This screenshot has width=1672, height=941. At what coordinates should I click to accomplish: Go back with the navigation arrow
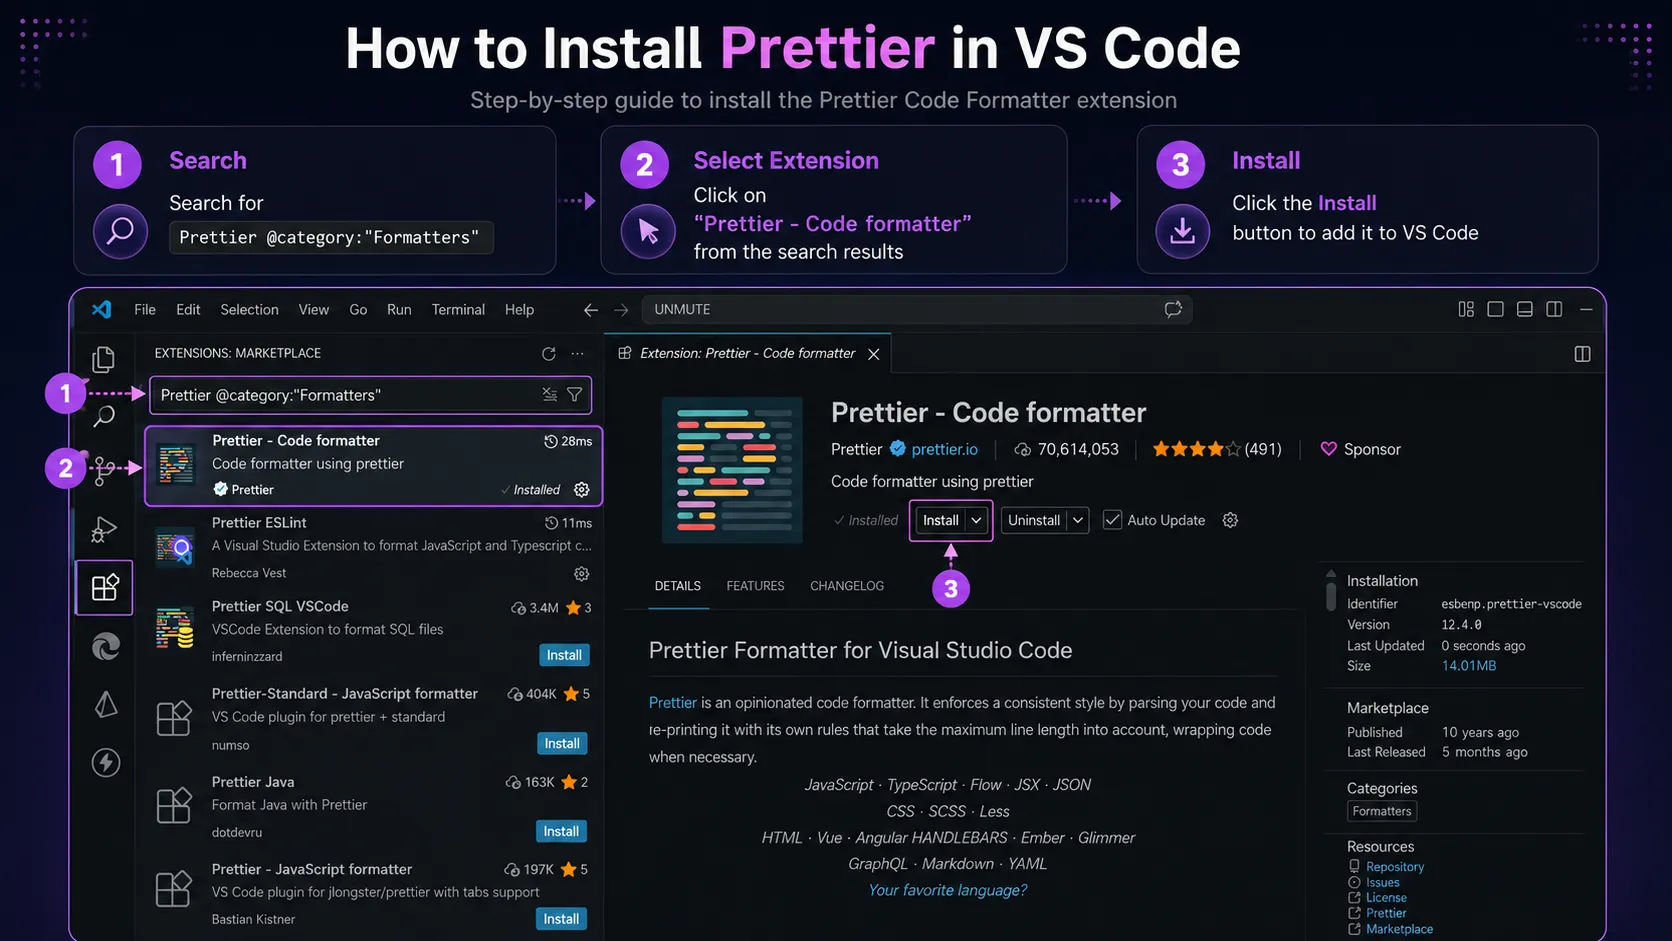click(x=591, y=310)
